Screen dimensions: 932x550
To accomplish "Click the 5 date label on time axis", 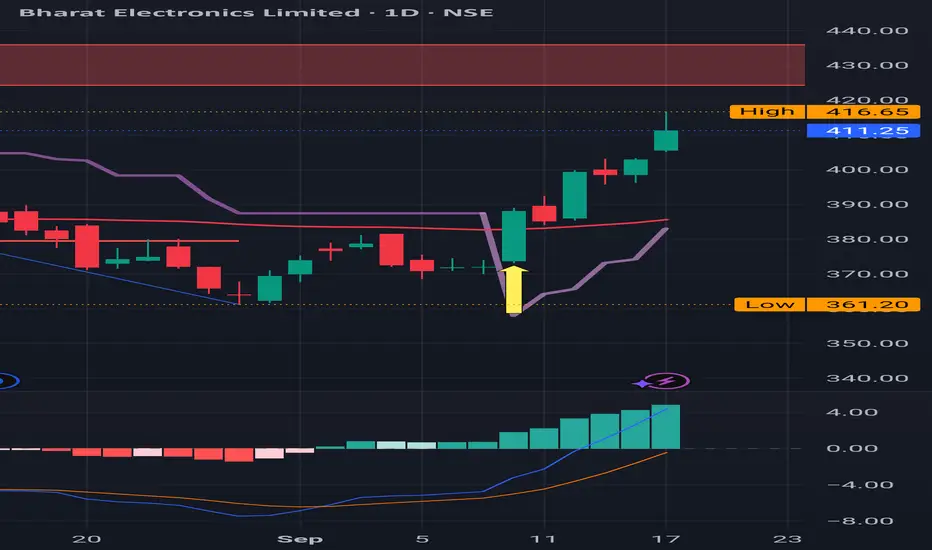I will [x=422, y=539].
